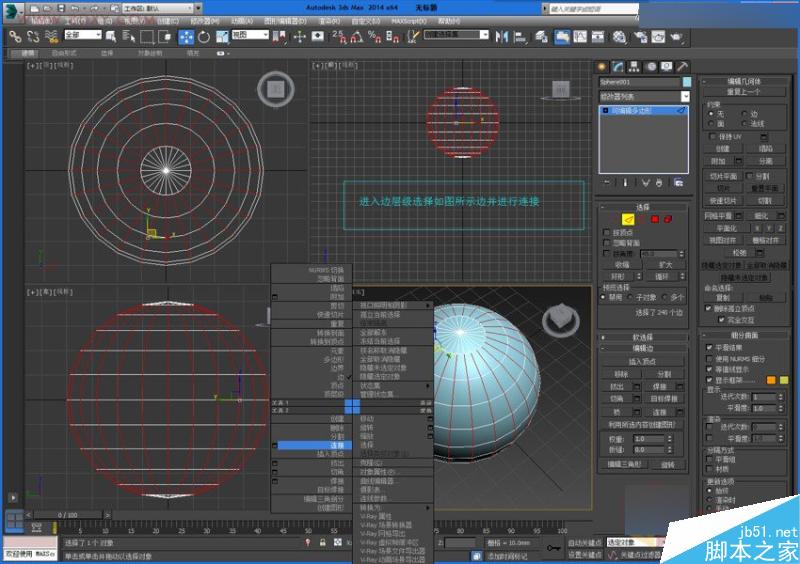The width and height of the screenshot is (800, 564).
Task: Open the Utilities hammer panel tab
Action: tap(682, 66)
